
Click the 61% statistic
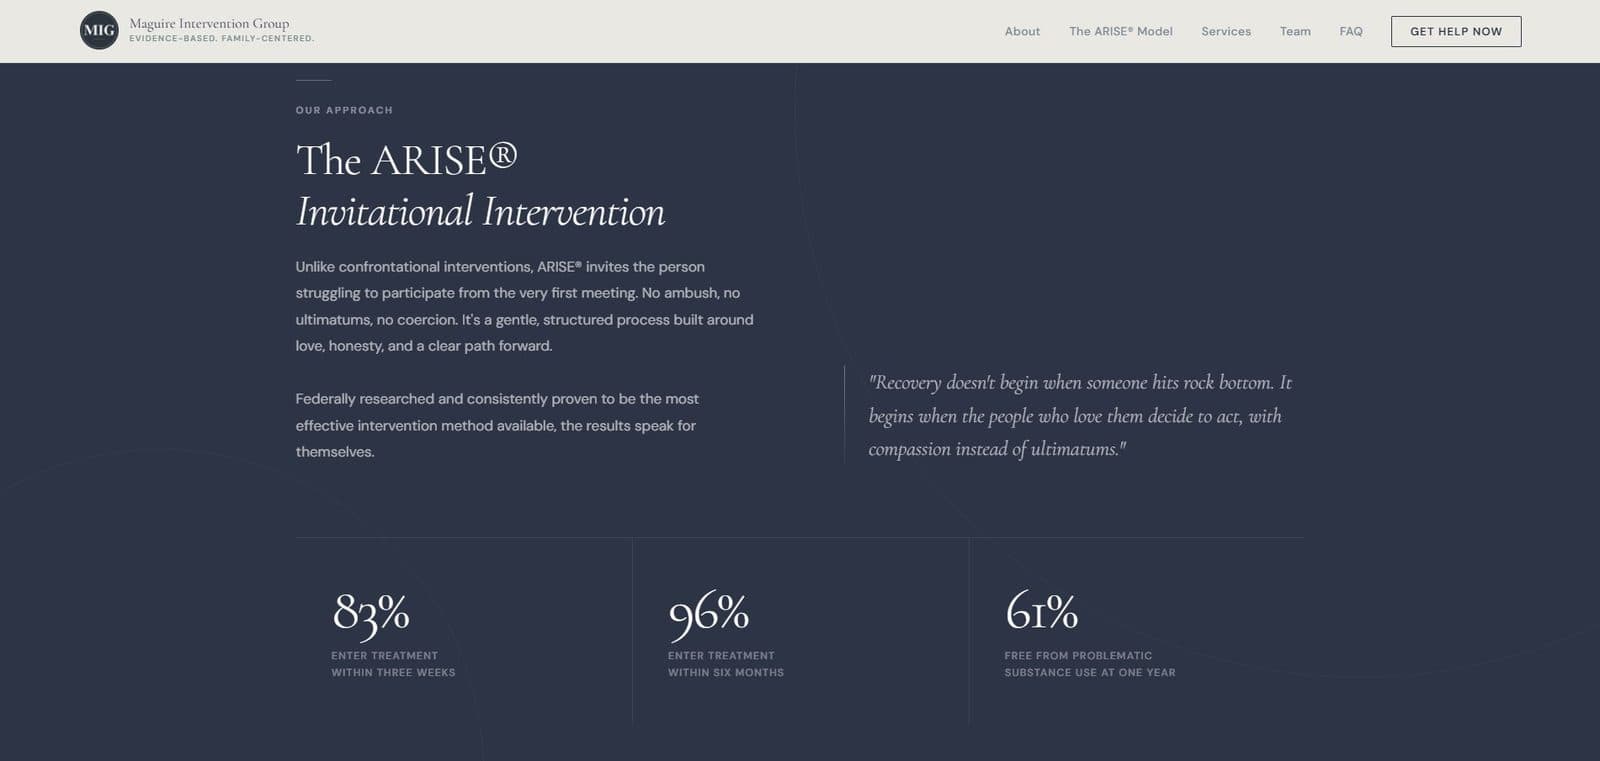tap(1042, 611)
